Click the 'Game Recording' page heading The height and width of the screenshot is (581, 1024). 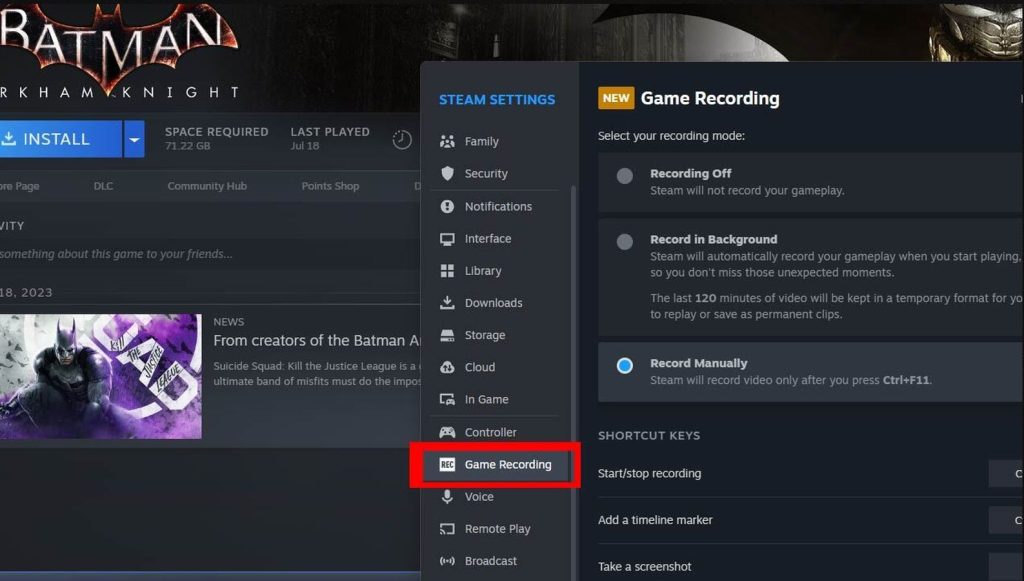coord(710,98)
